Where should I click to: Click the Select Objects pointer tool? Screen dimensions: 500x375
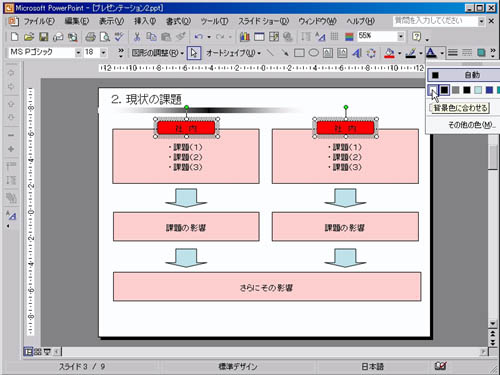coord(194,53)
